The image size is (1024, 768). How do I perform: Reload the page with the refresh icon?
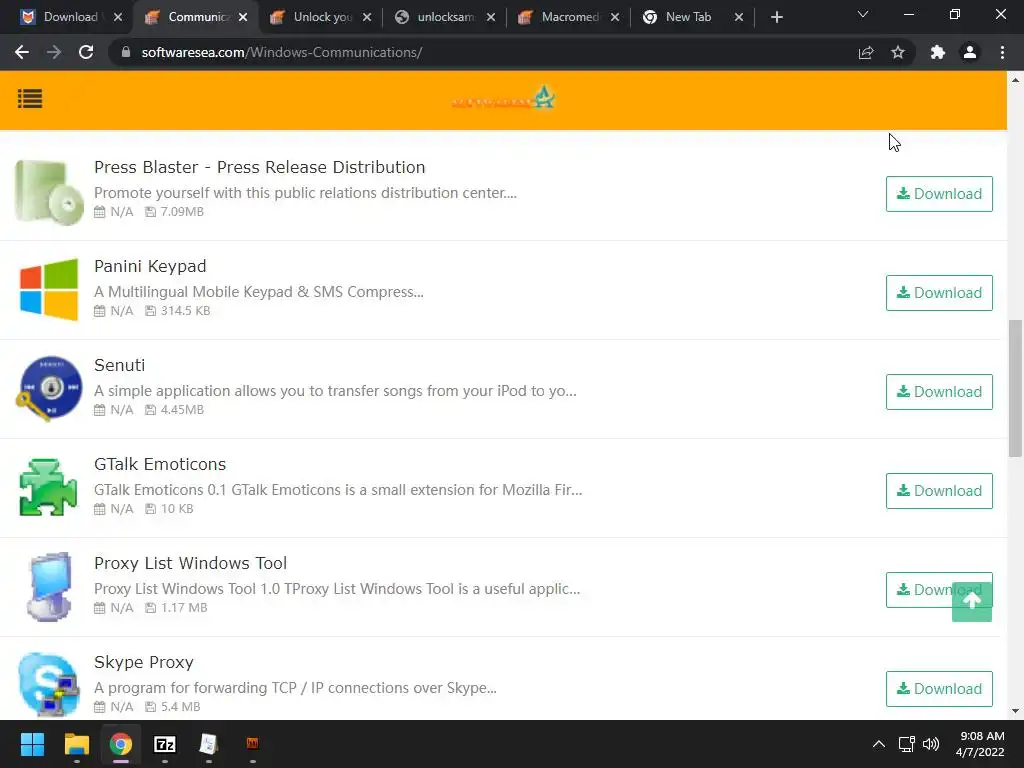pos(86,52)
